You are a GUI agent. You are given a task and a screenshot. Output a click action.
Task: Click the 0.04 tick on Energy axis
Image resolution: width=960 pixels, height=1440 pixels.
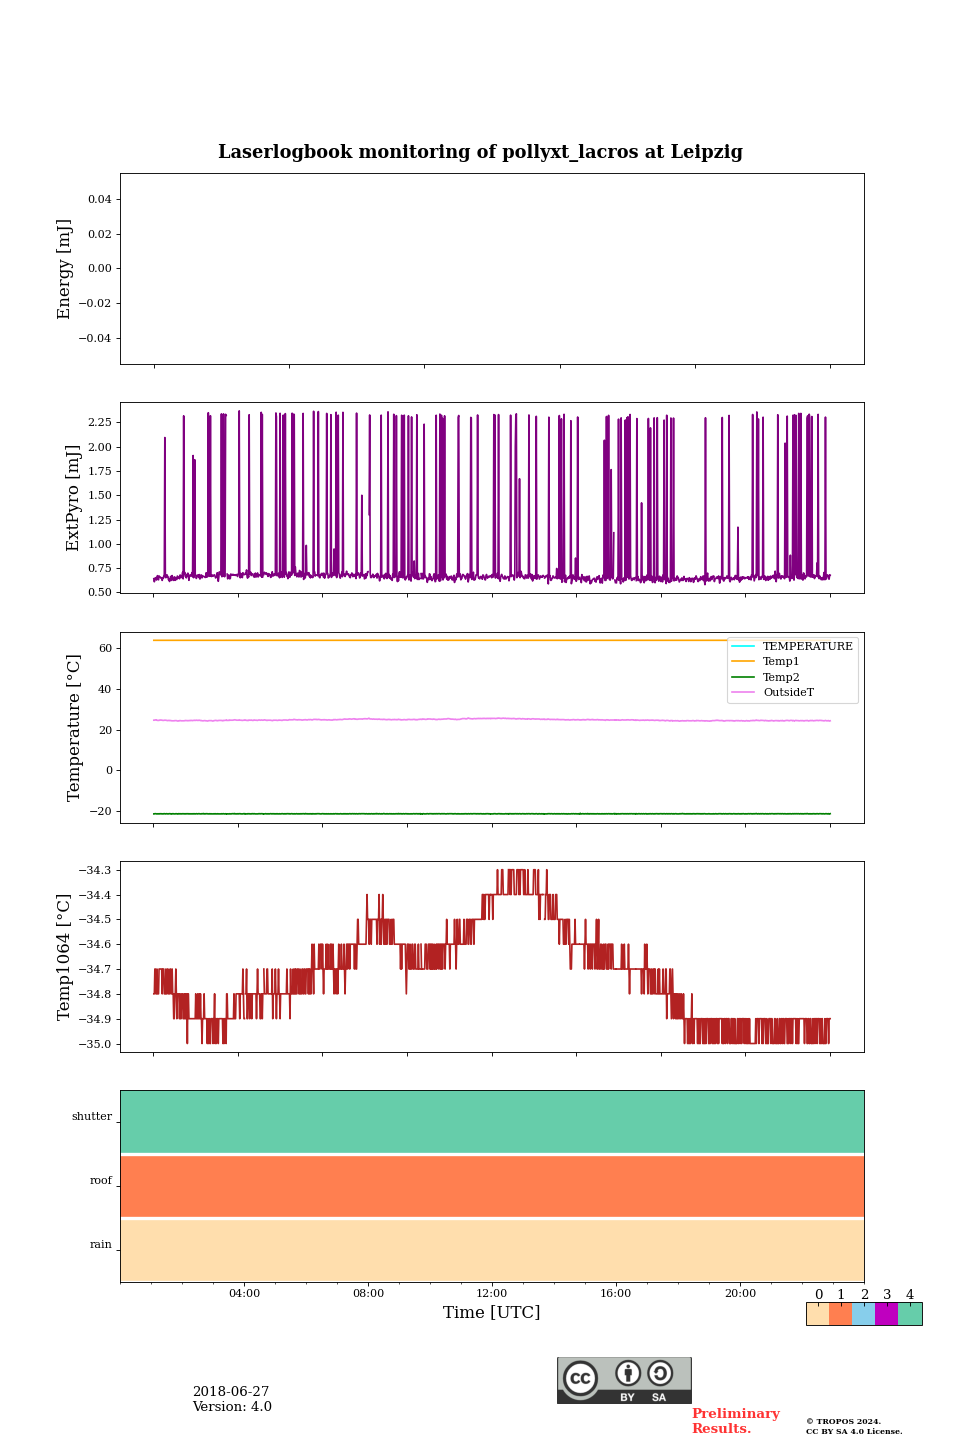(x=100, y=200)
